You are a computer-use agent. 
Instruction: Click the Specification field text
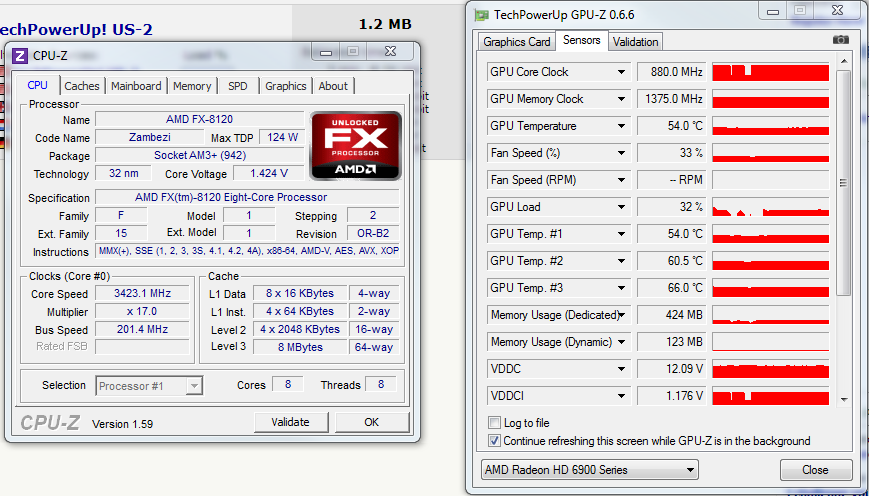tap(247, 197)
